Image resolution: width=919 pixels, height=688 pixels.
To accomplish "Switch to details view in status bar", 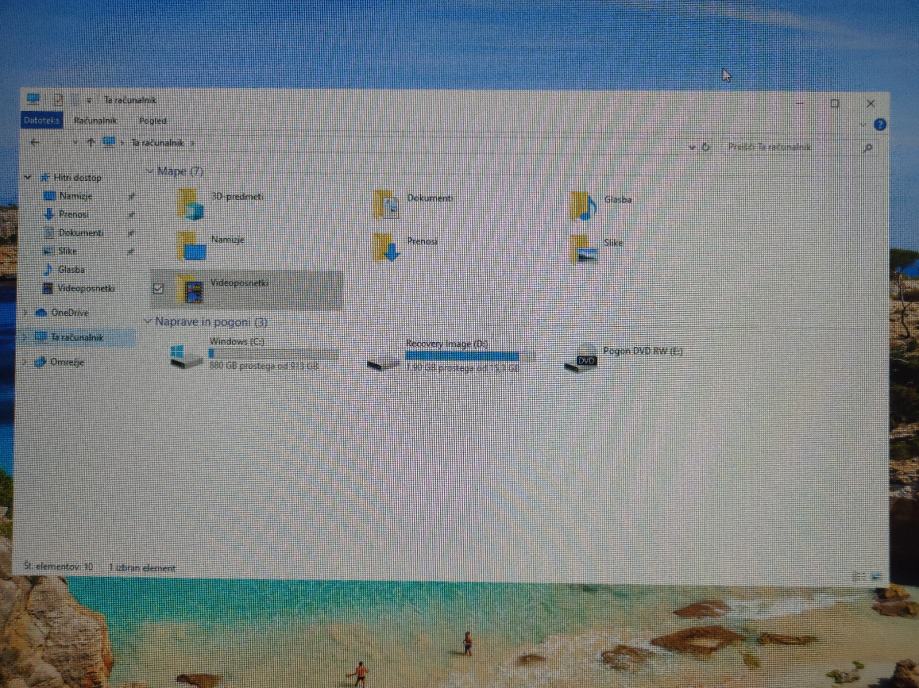I will pyautogui.click(x=859, y=576).
